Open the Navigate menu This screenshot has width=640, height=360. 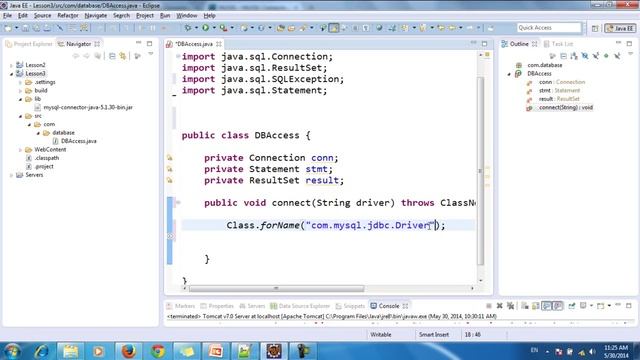(x=96, y=16)
